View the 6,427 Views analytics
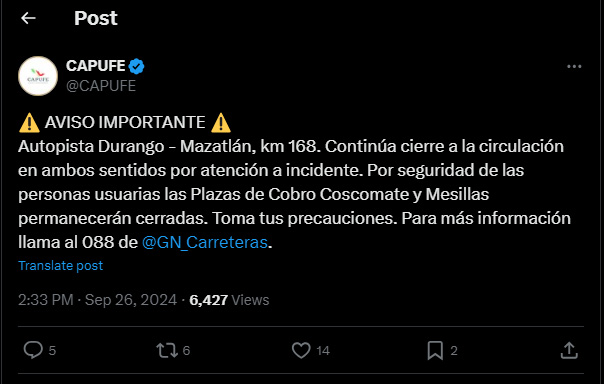Screen dimensions: 604x384 [229, 300]
